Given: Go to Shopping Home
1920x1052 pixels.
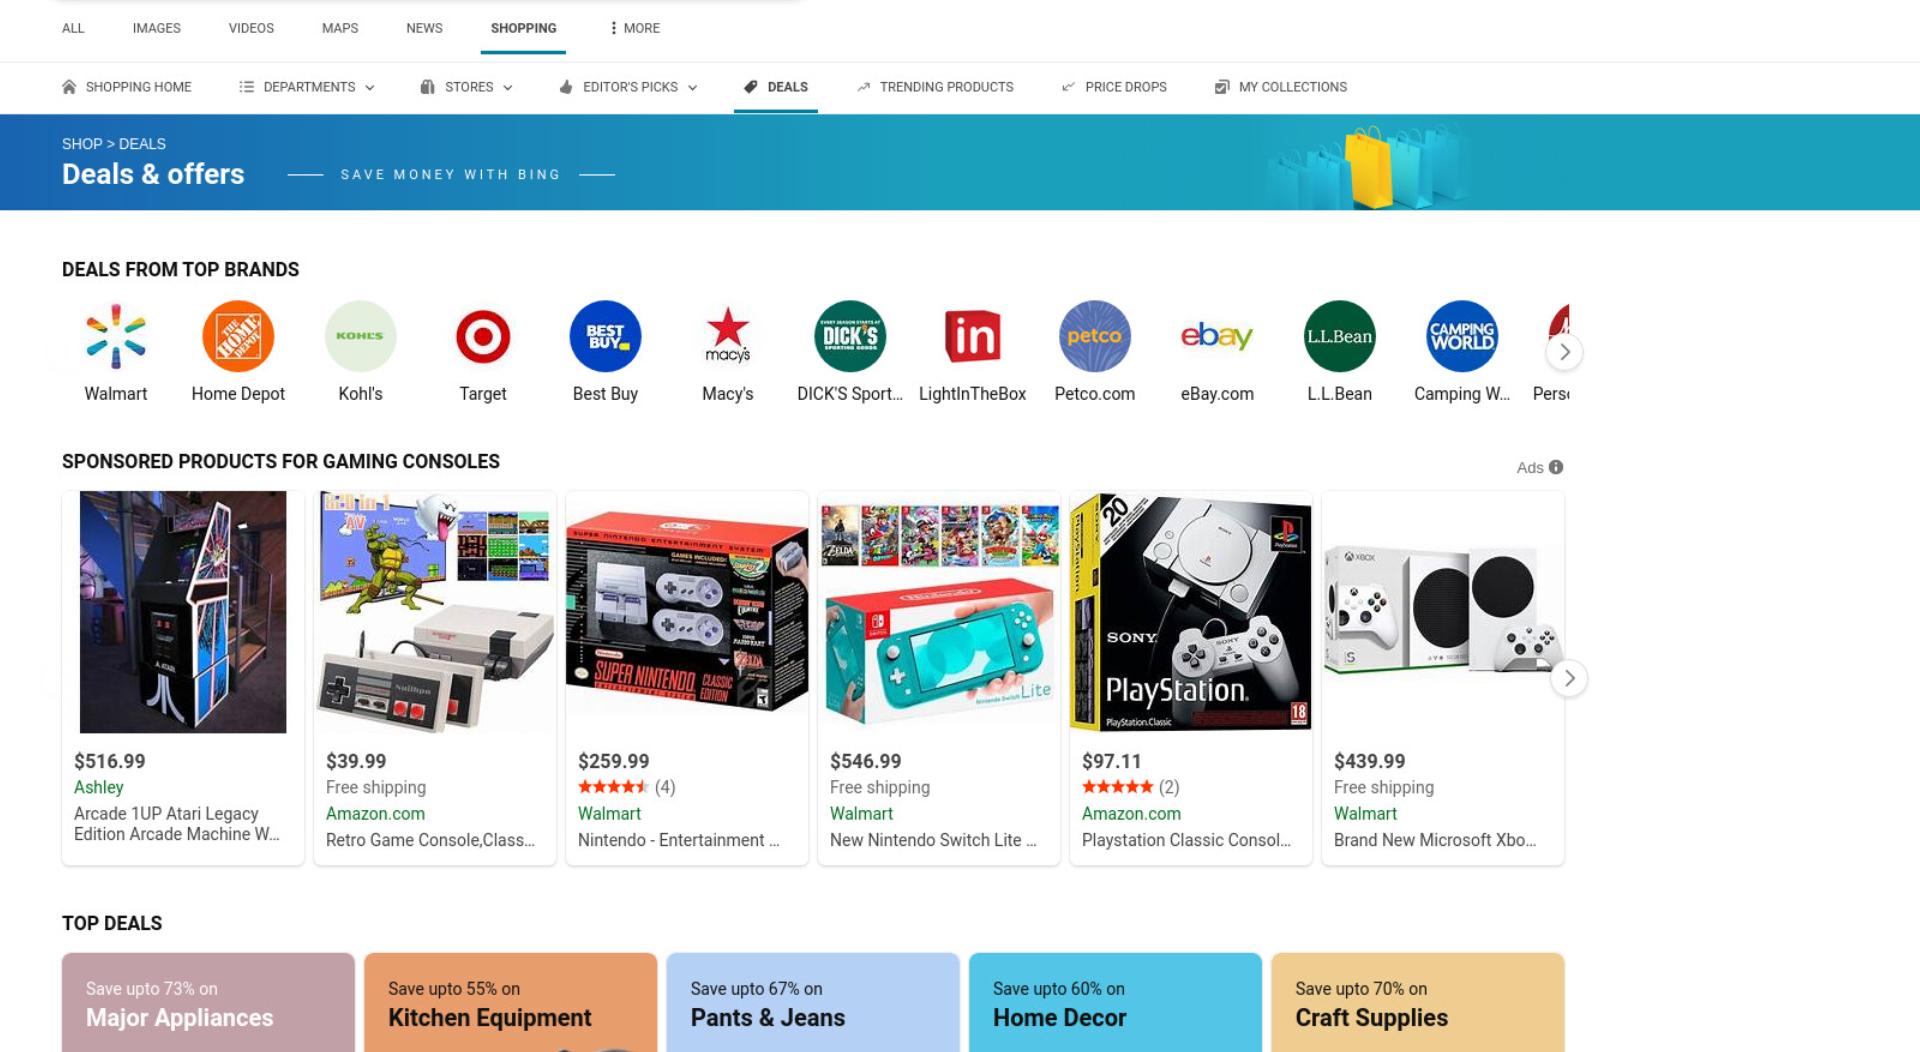Looking at the screenshot, I should pyautogui.click(x=127, y=87).
